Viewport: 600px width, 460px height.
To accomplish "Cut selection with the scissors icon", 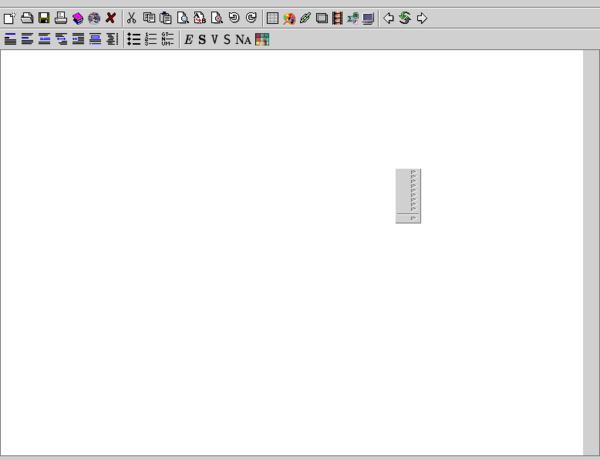I will 131,18.
